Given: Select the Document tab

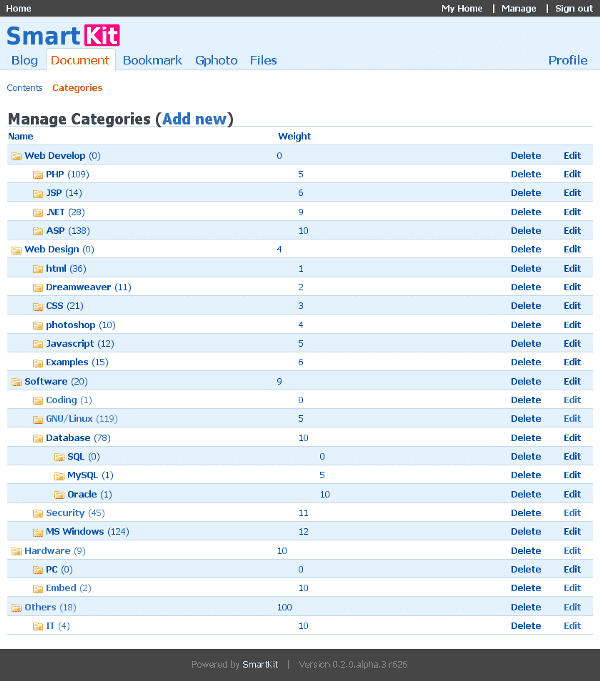Looking at the screenshot, I should click(80, 60).
